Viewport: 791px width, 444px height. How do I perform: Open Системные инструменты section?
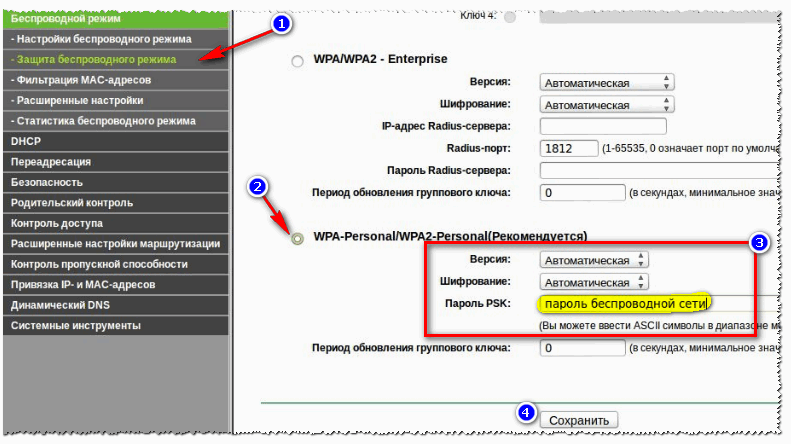[116, 325]
